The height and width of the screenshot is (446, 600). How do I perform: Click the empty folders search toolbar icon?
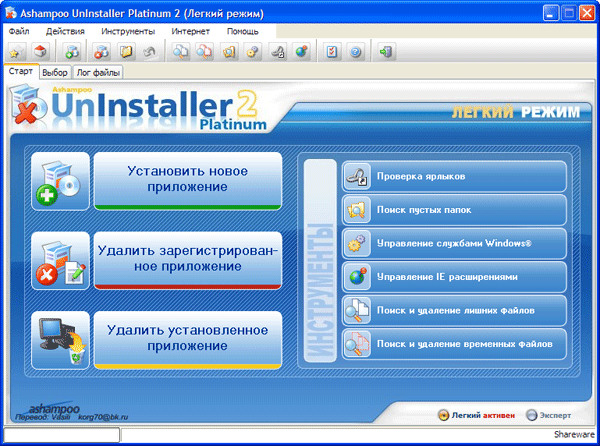click(x=229, y=51)
